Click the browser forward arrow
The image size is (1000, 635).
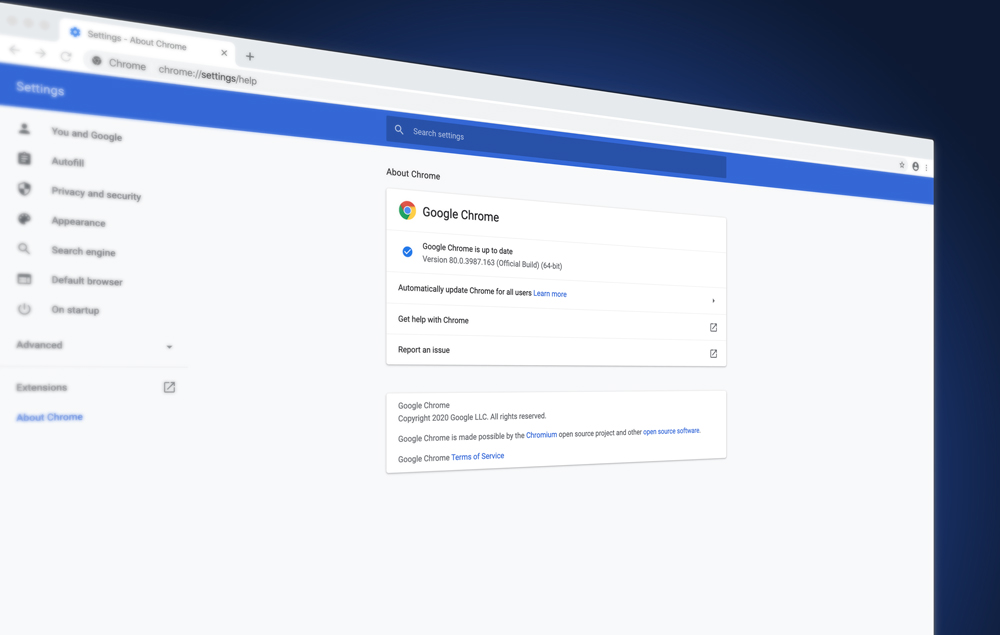pyautogui.click(x=40, y=53)
